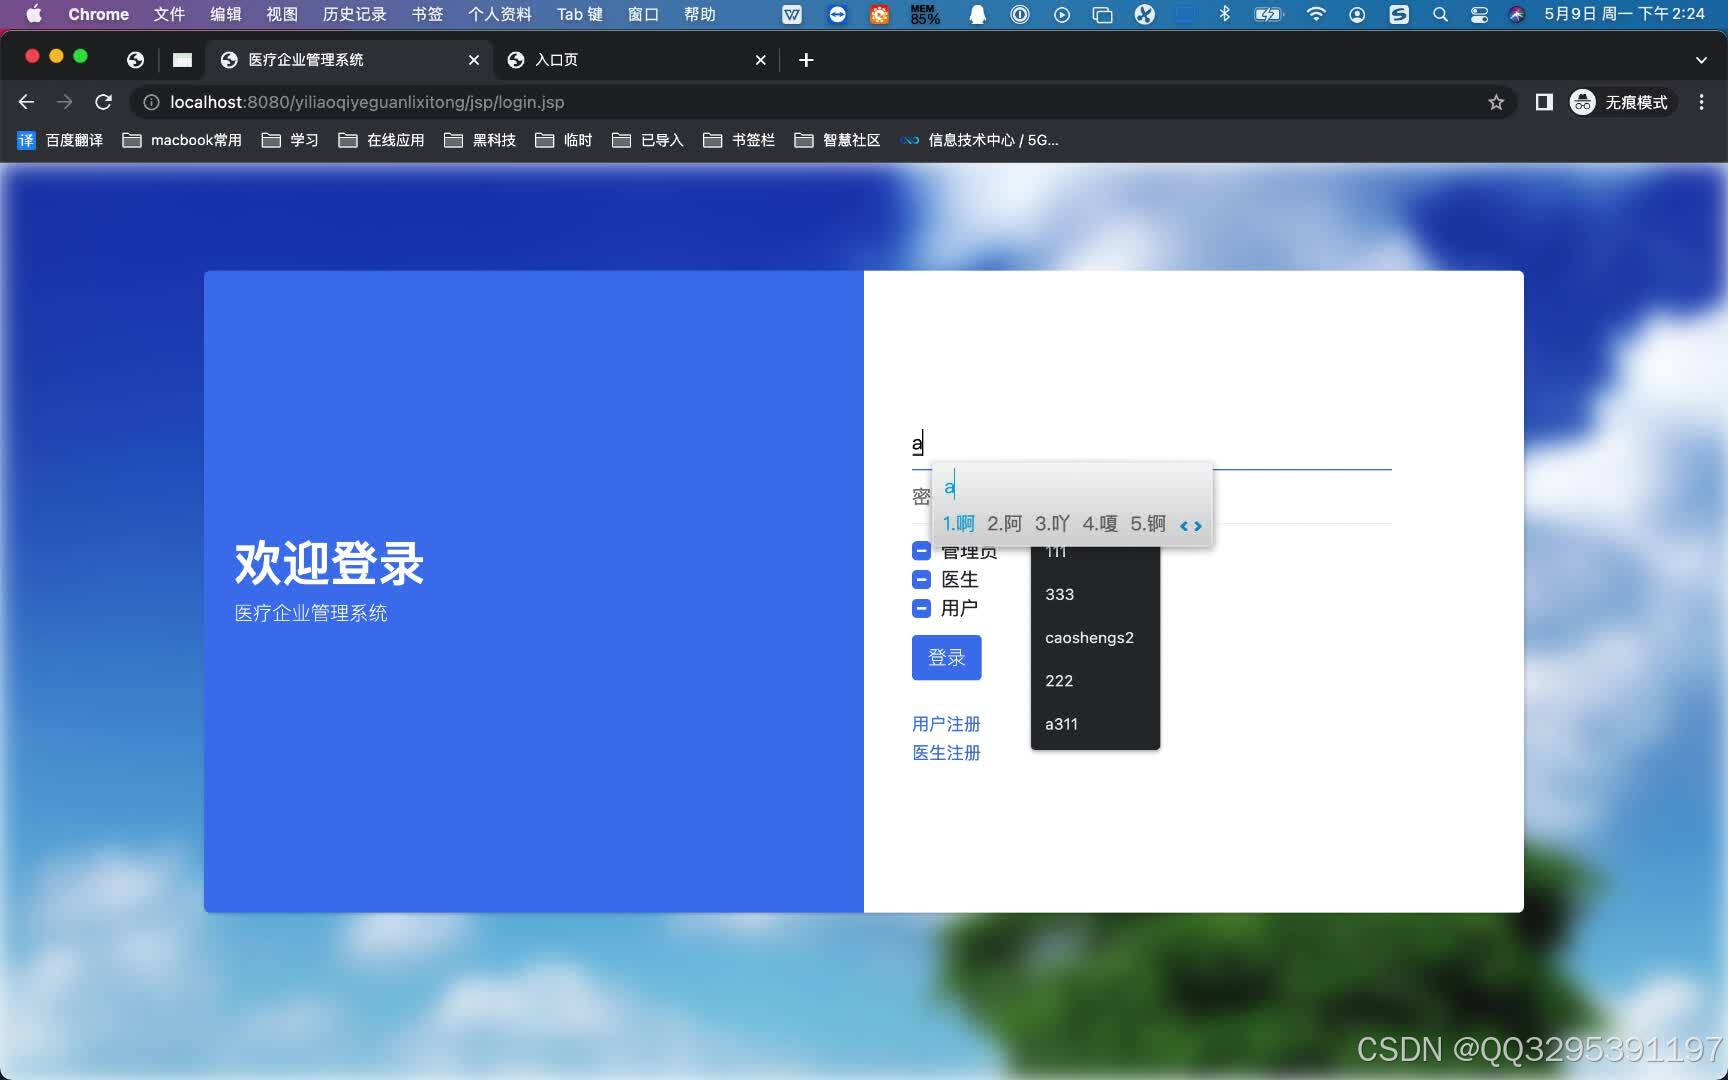1728x1080 pixels.
Task: Open the 学习 bookmark folder
Action: [290, 140]
